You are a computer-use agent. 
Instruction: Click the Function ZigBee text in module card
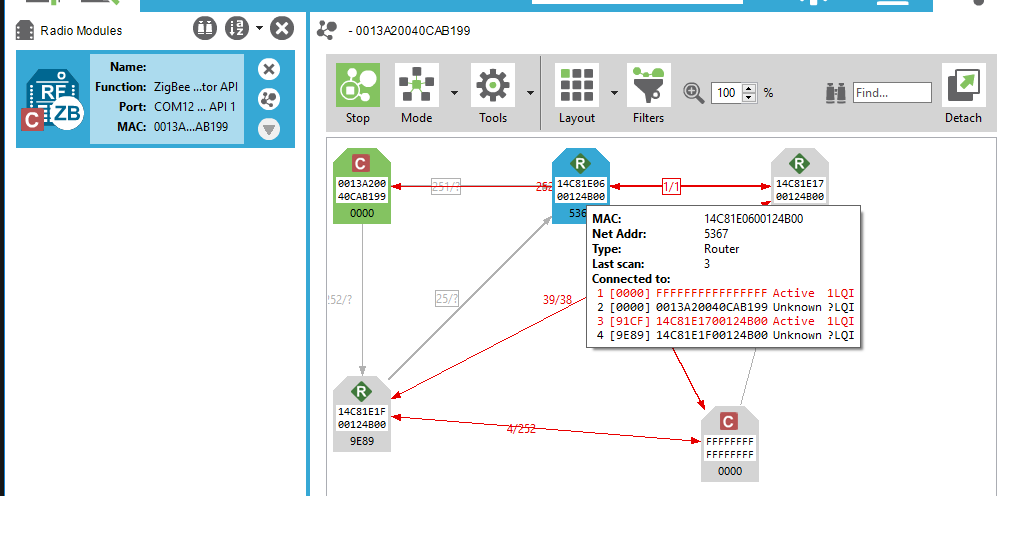(x=196, y=87)
